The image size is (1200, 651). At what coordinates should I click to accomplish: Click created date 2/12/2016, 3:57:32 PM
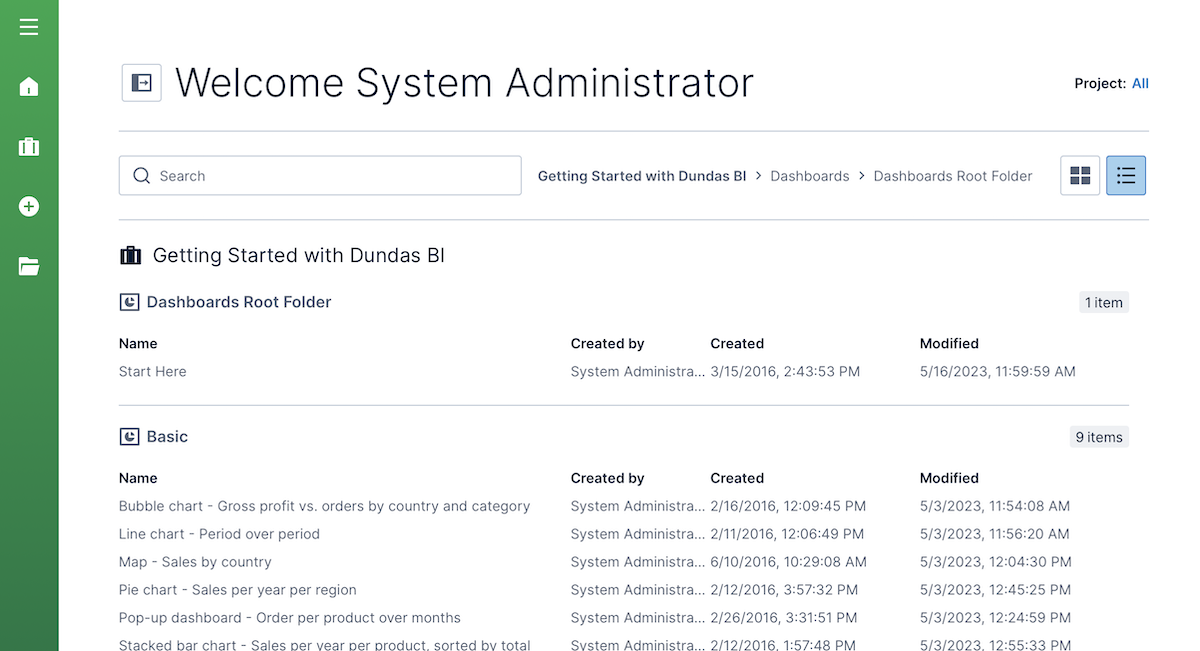coord(785,590)
